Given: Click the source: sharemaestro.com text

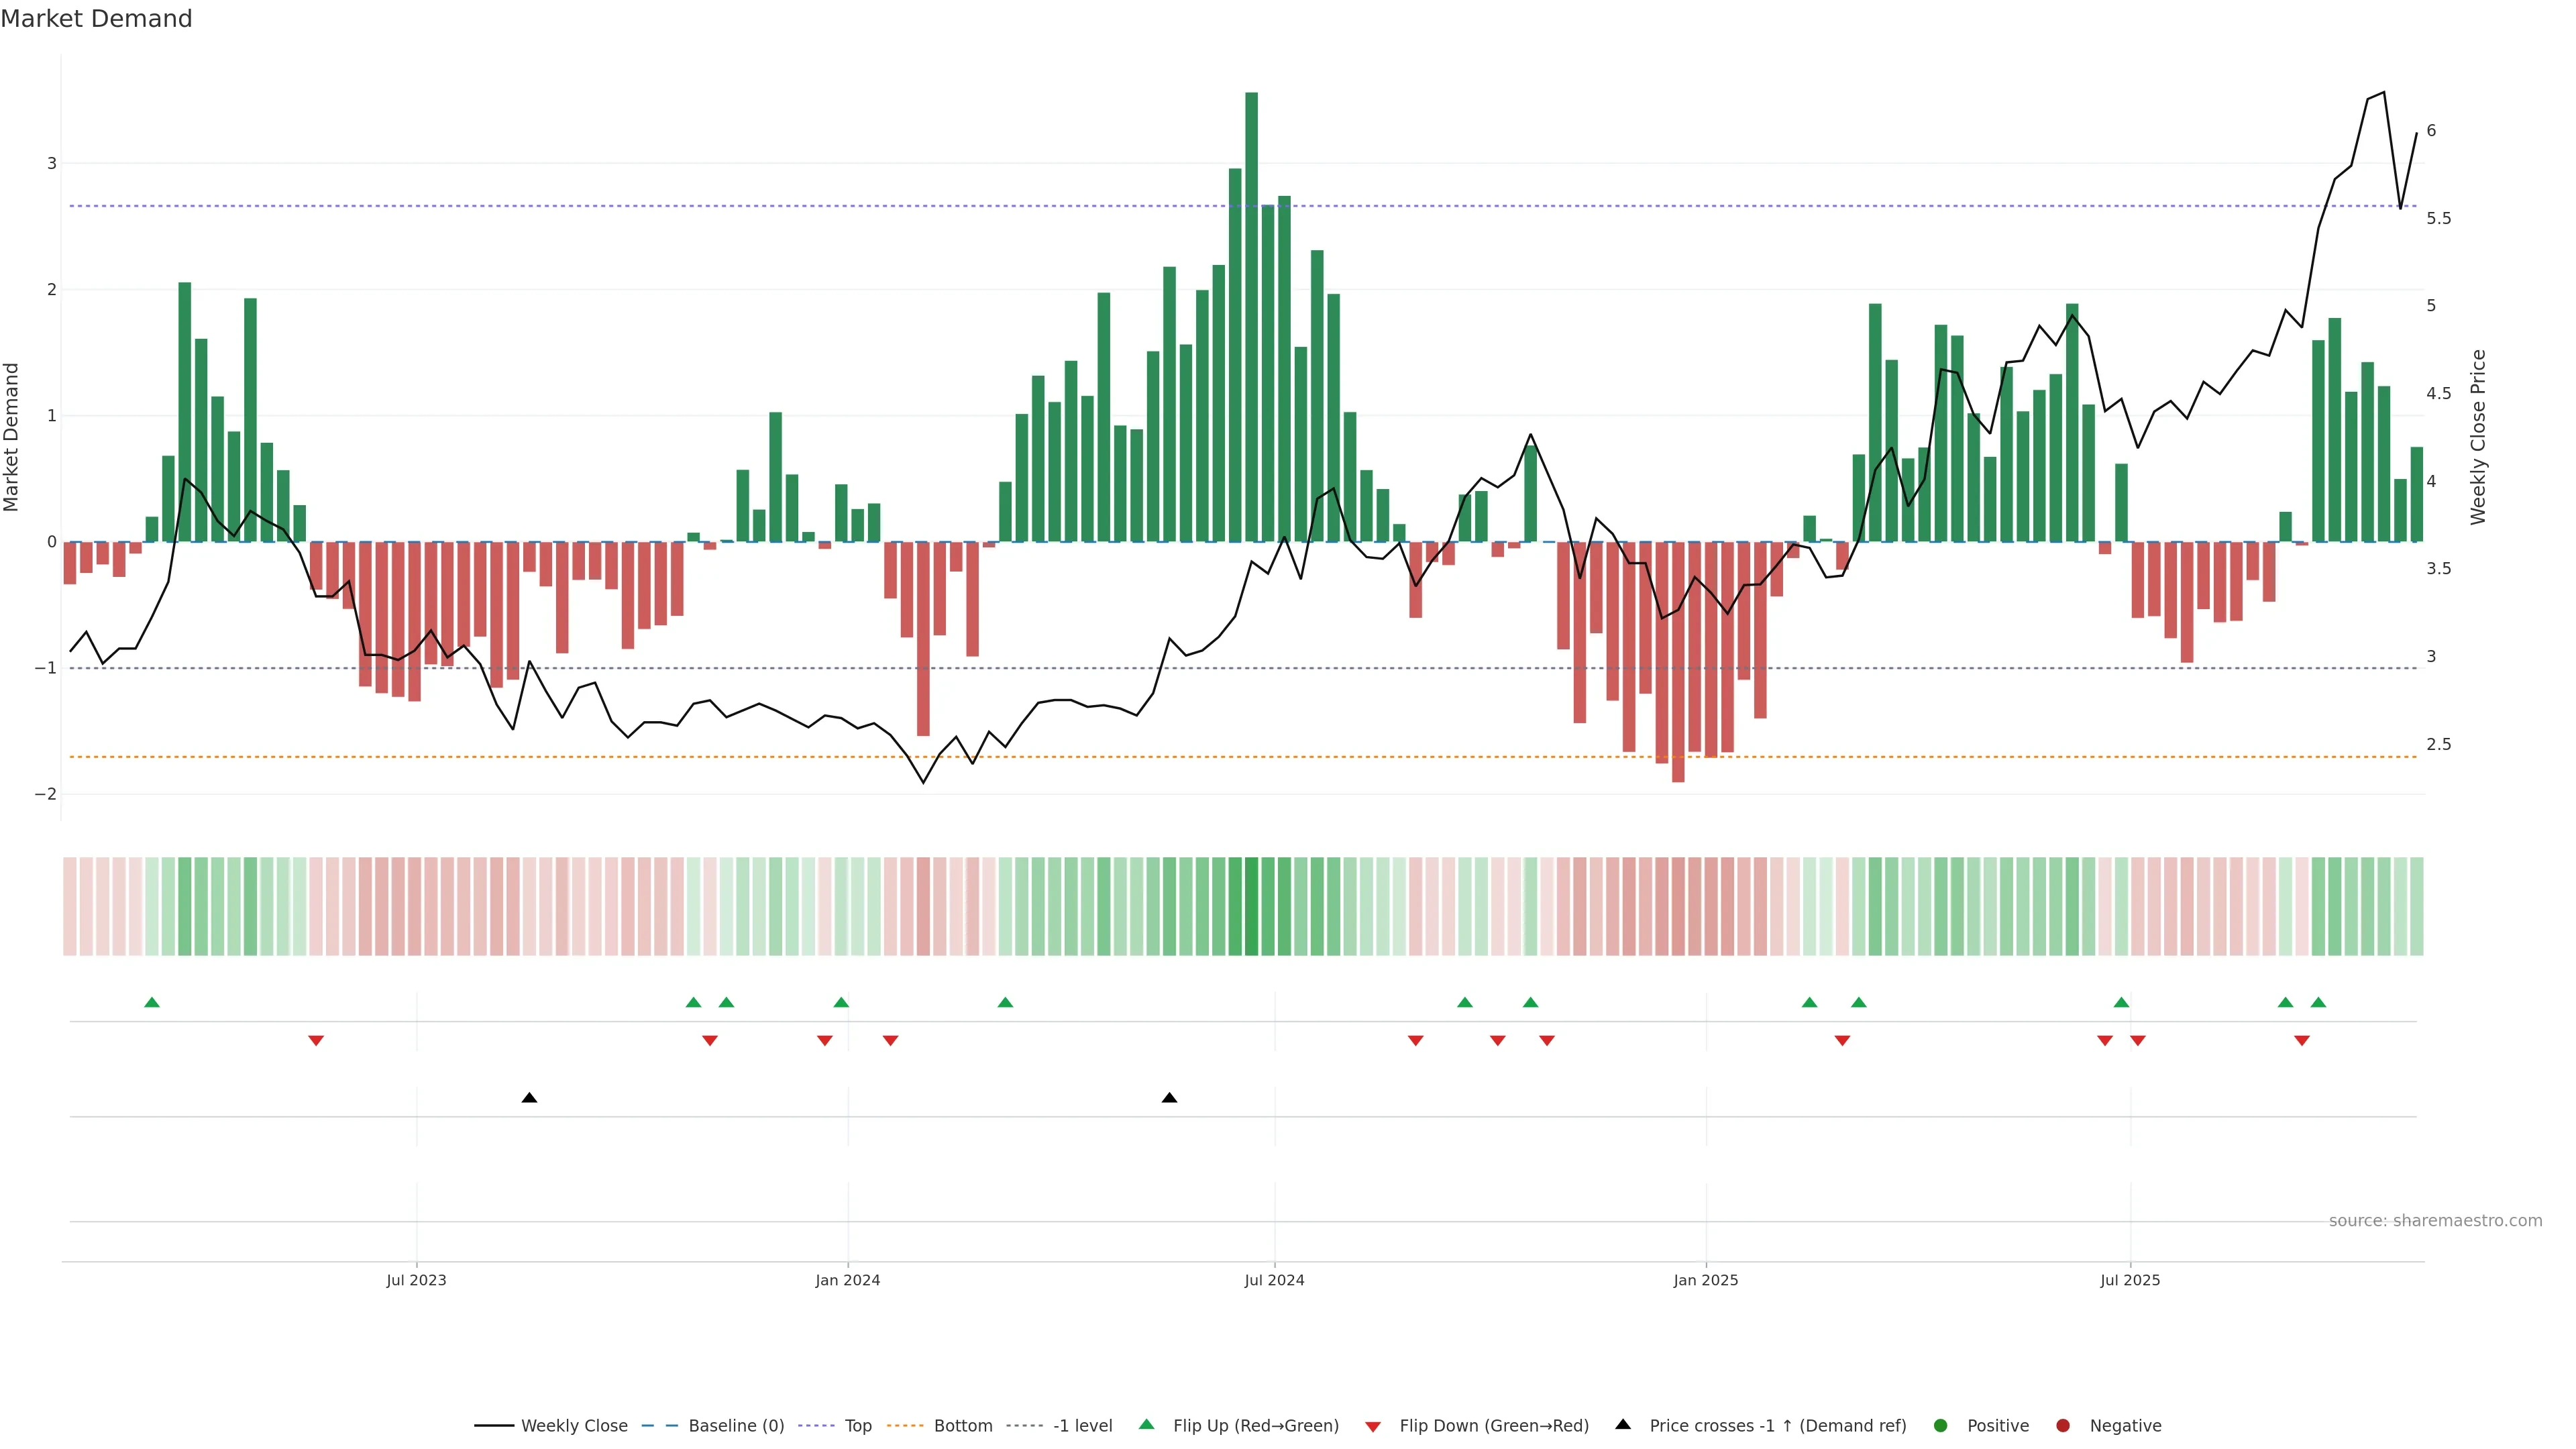Looking at the screenshot, I should tap(2435, 1220).
